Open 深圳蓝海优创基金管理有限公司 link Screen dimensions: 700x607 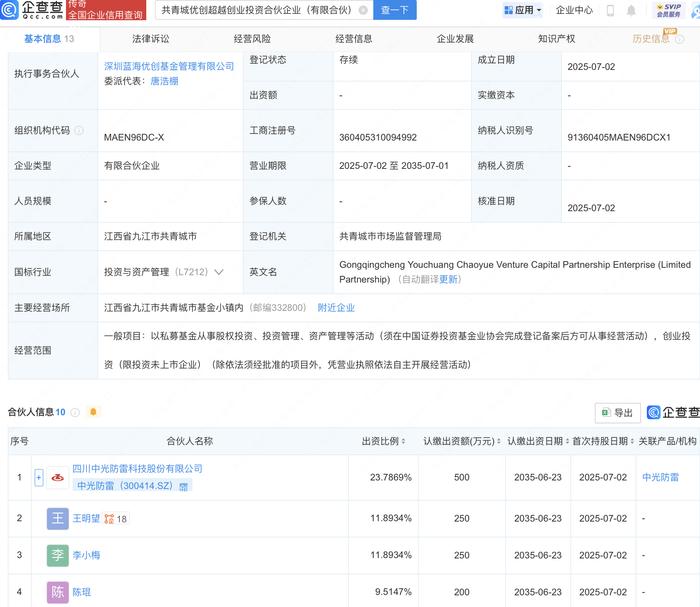pyautogui.click(x=169, y=67)
